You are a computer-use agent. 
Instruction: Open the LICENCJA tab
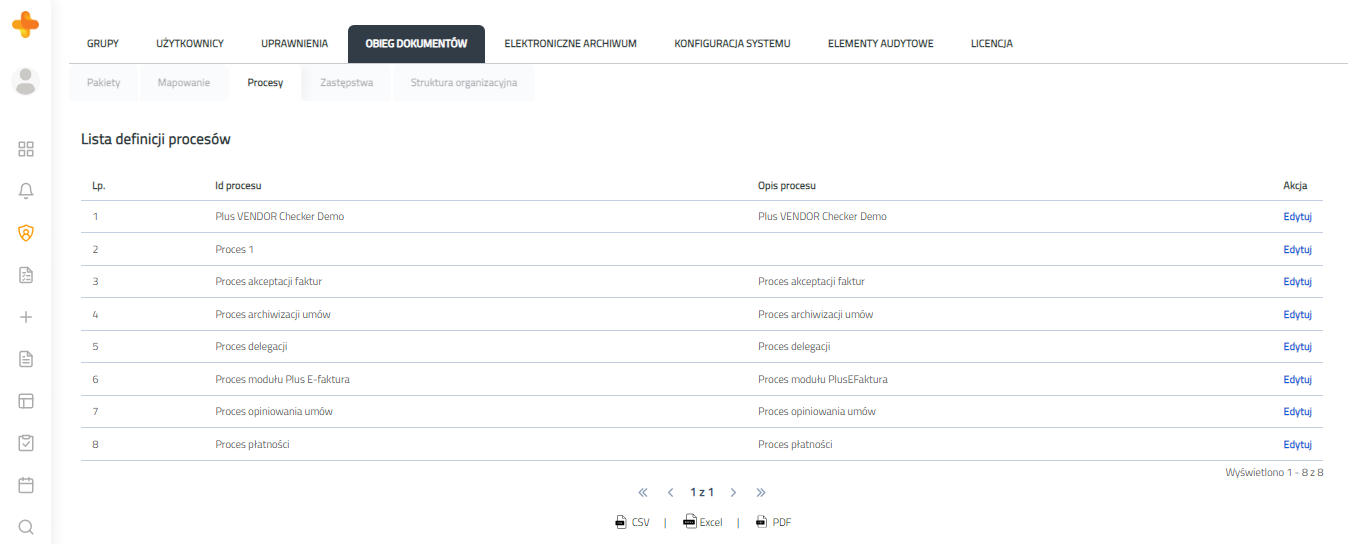(992, 44)
